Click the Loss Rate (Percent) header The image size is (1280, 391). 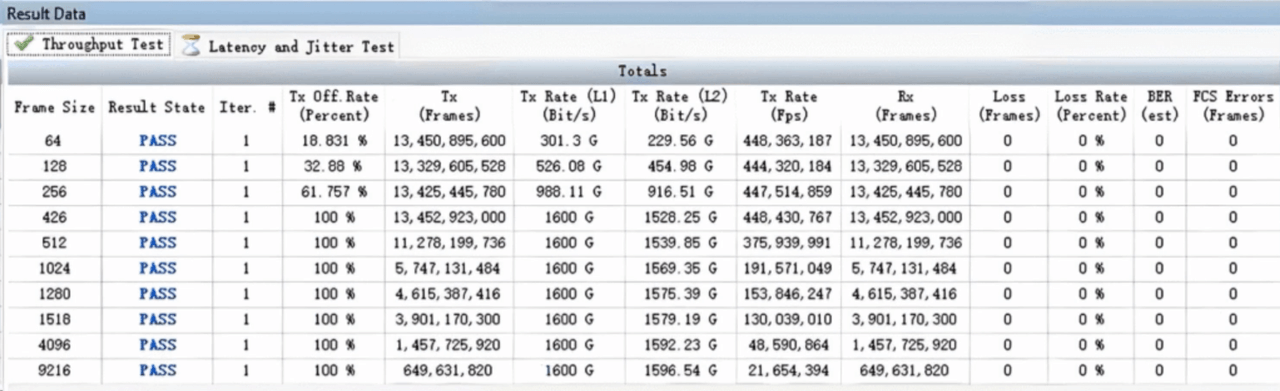point(1091,106)
